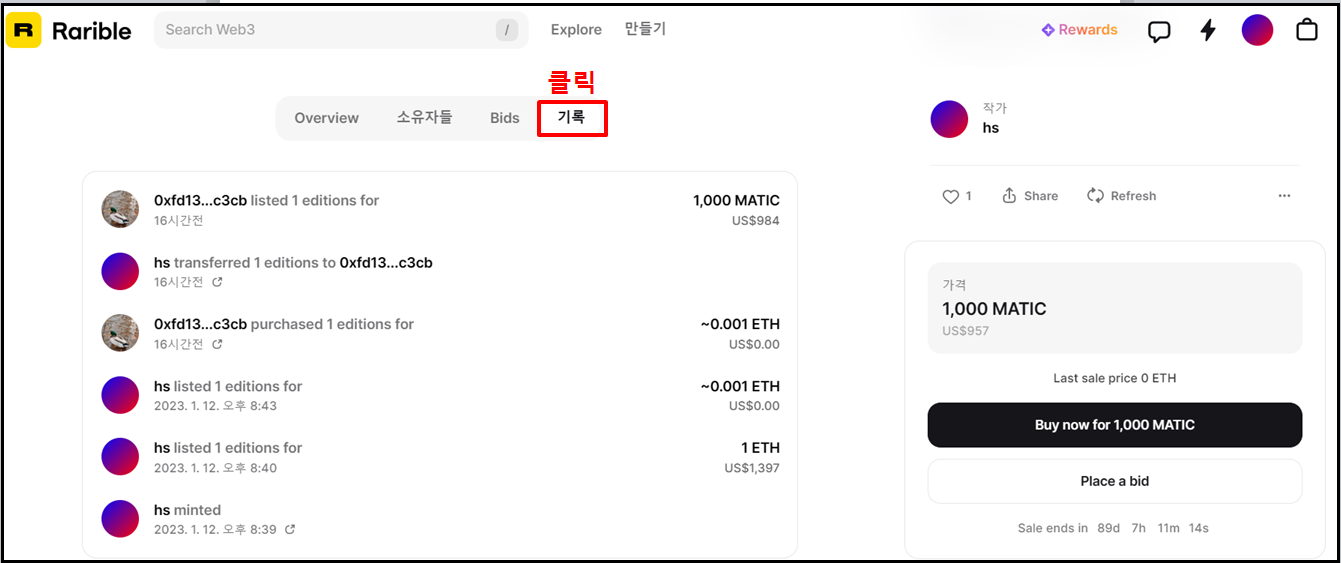The image size is (1341, 563).
Task: Select the 기록 tab
Action: 572,118
